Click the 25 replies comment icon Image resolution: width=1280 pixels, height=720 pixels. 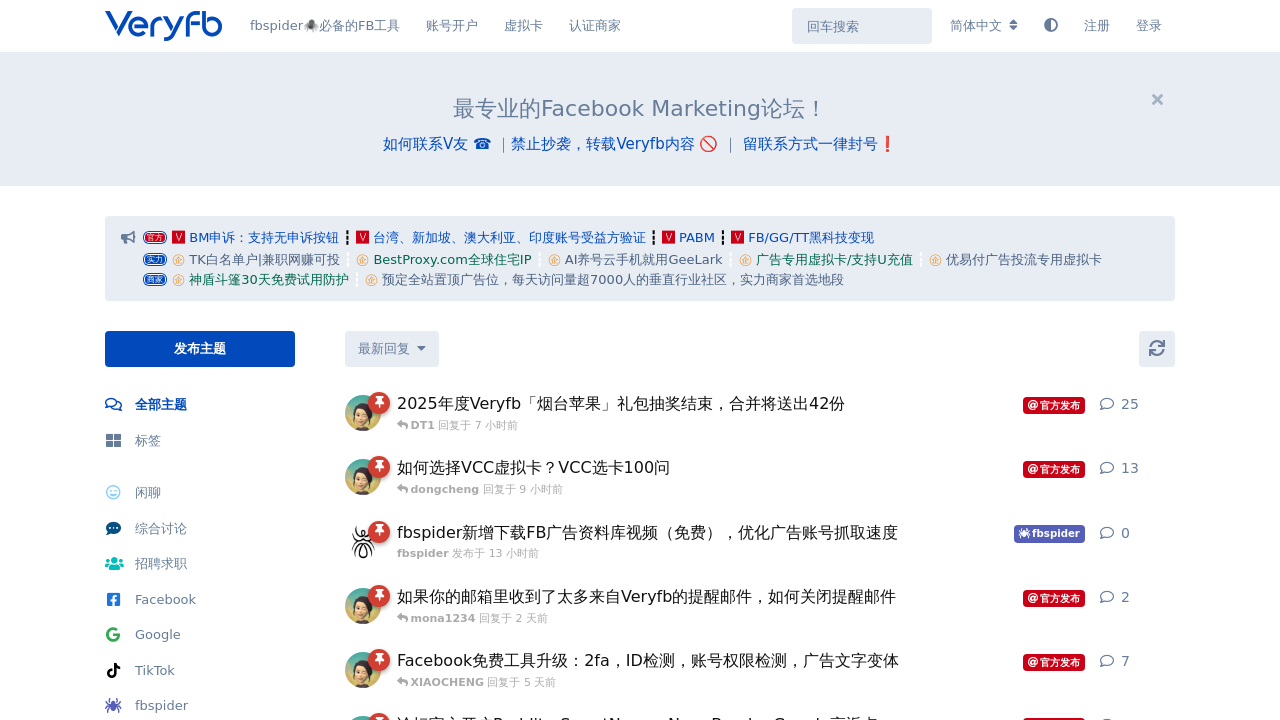coord(1107,404)
